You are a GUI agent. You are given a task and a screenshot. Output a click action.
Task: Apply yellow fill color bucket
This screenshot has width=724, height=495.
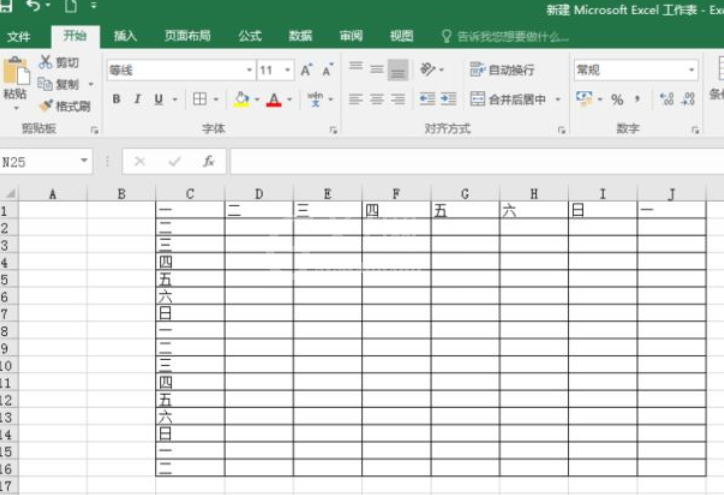(x=241, y=99)
